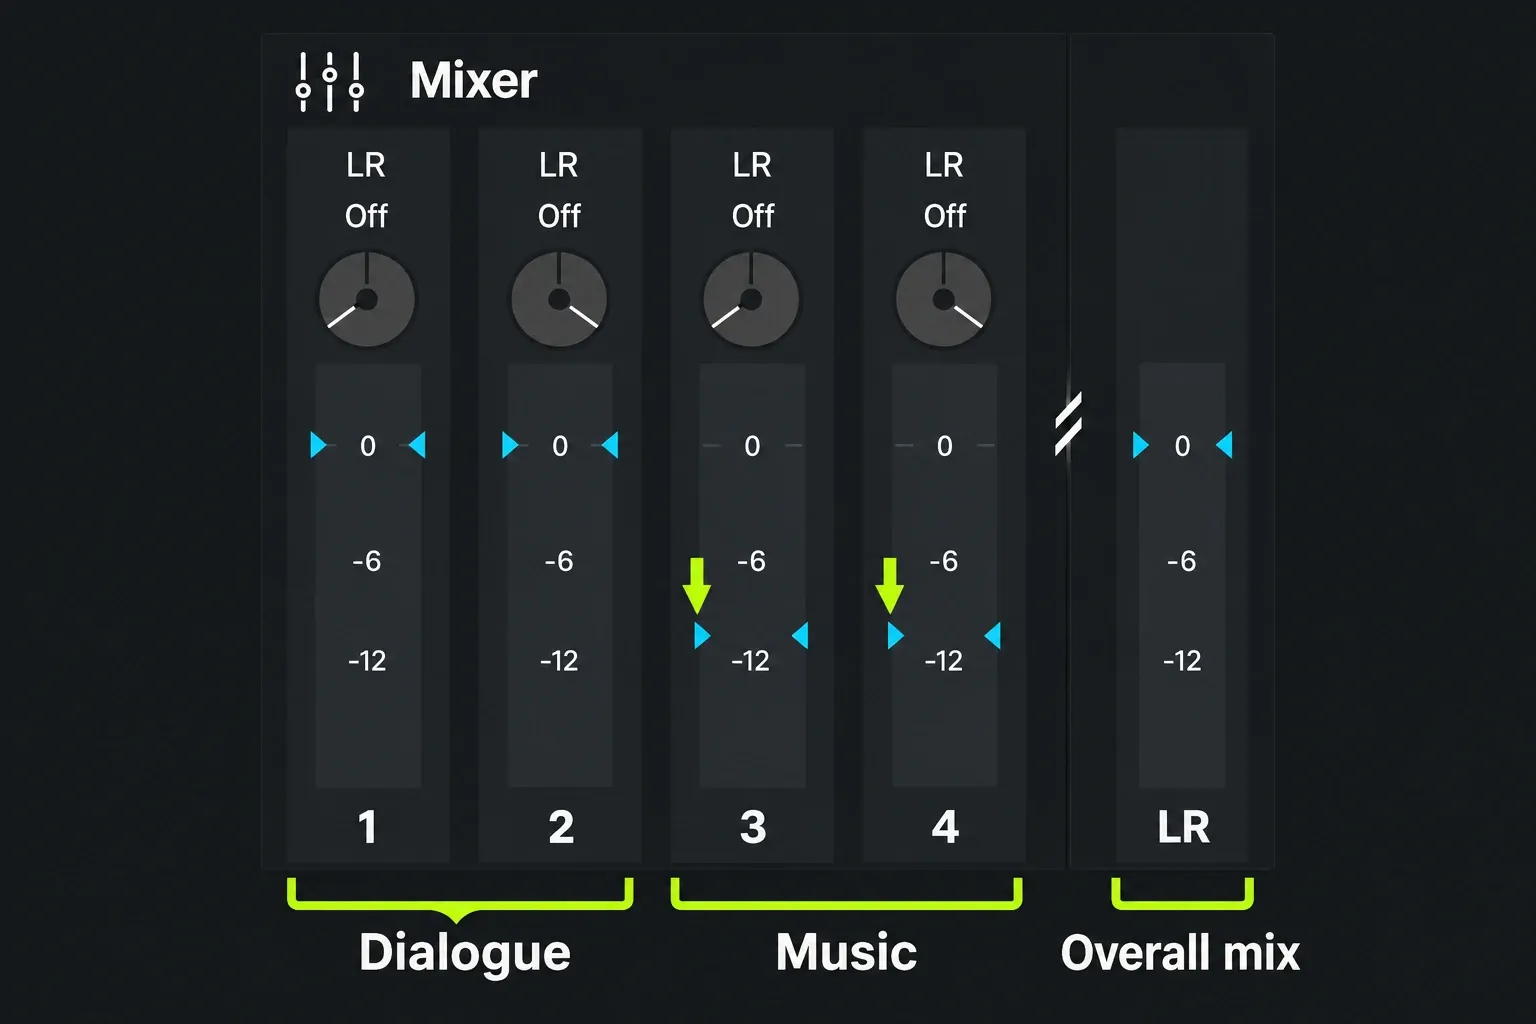Open the LR output routing on channel 2
Viewport: 1536px width, 1024px height.
click(558, 165)
